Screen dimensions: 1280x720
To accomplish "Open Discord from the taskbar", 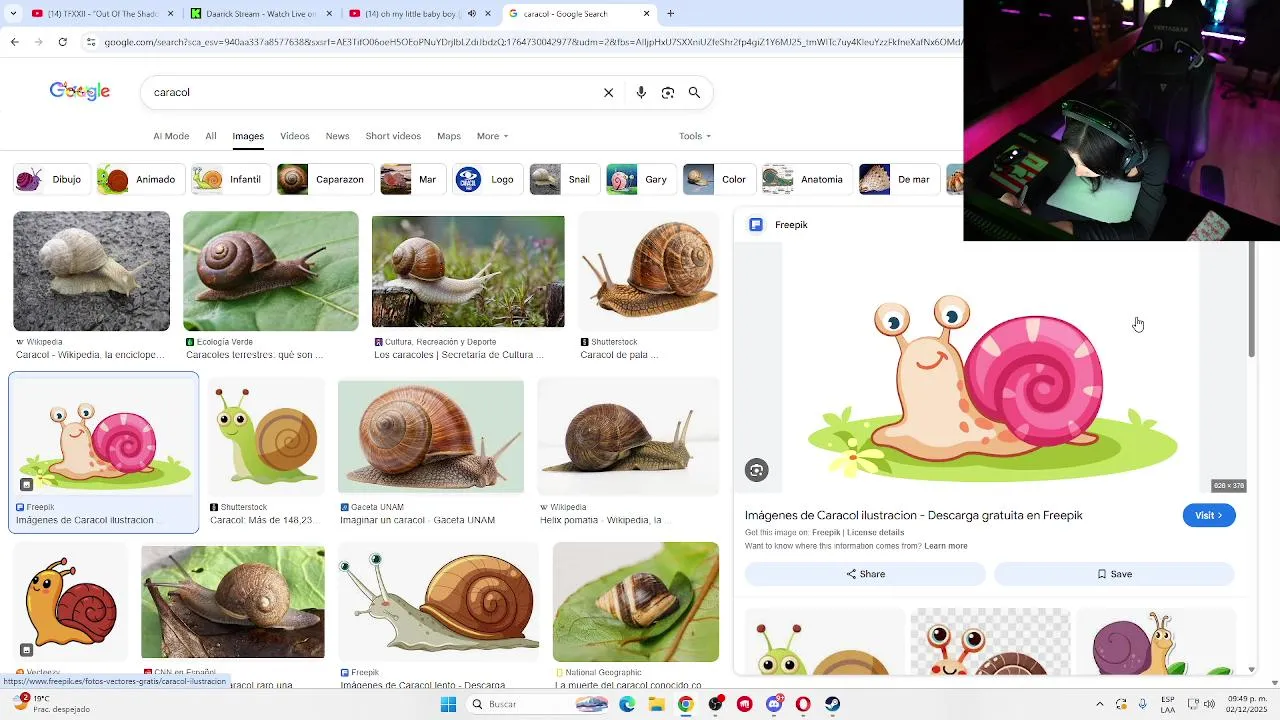I will click(774, 704).
